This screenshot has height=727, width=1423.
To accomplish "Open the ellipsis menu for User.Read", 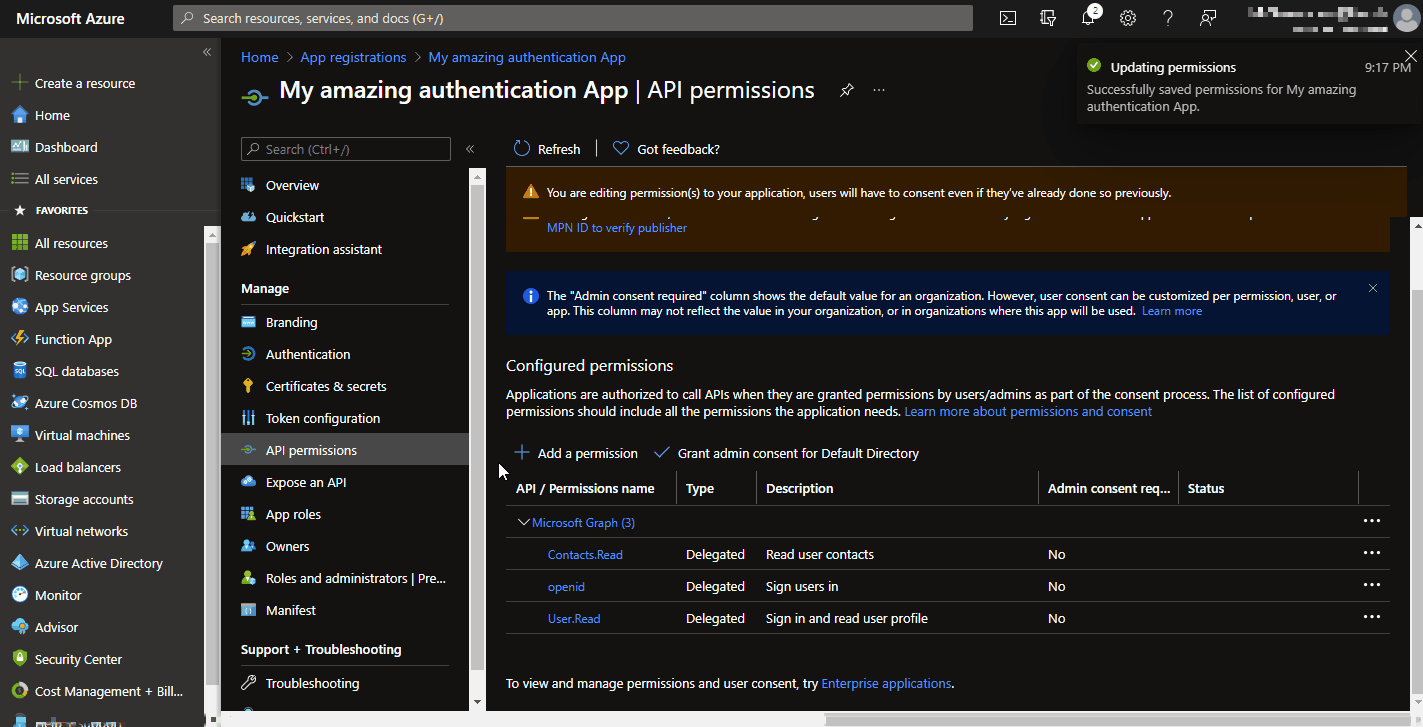I will [x=1371, y=617].
